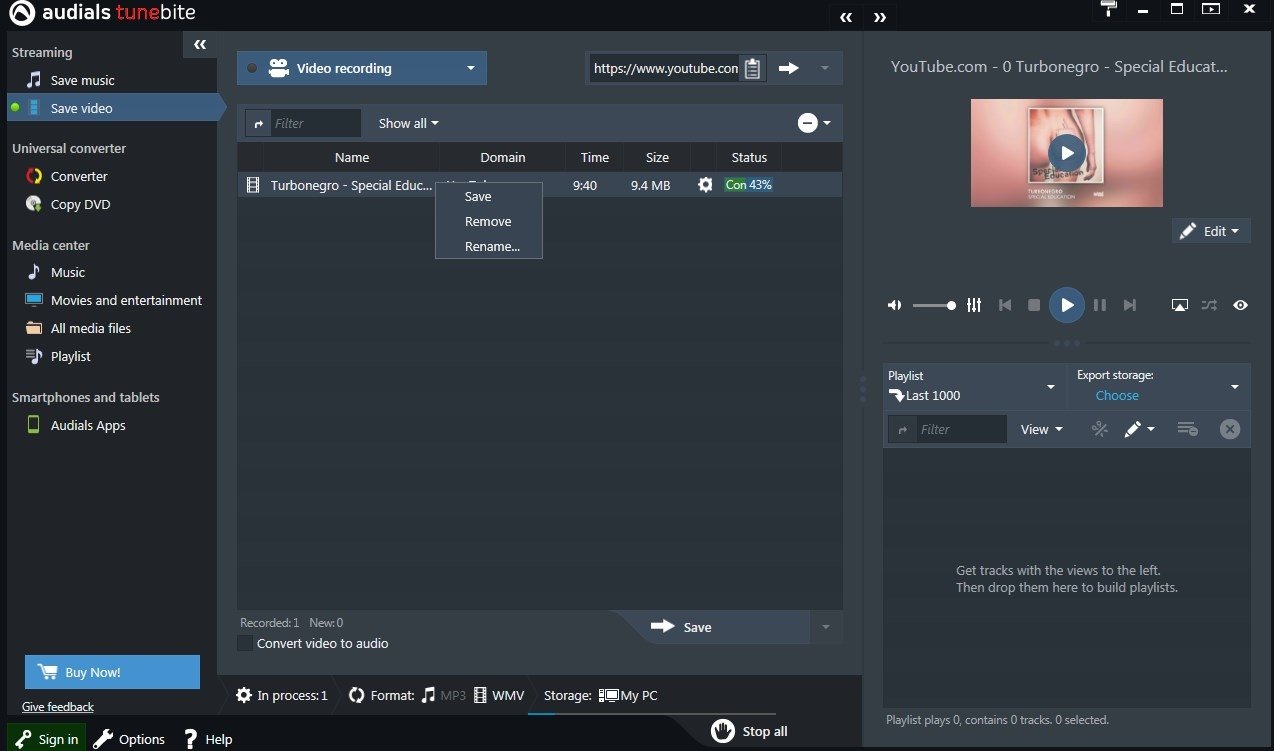Click the YouTube URL input field
The image size is (1274, 751).
pos(665,69)
